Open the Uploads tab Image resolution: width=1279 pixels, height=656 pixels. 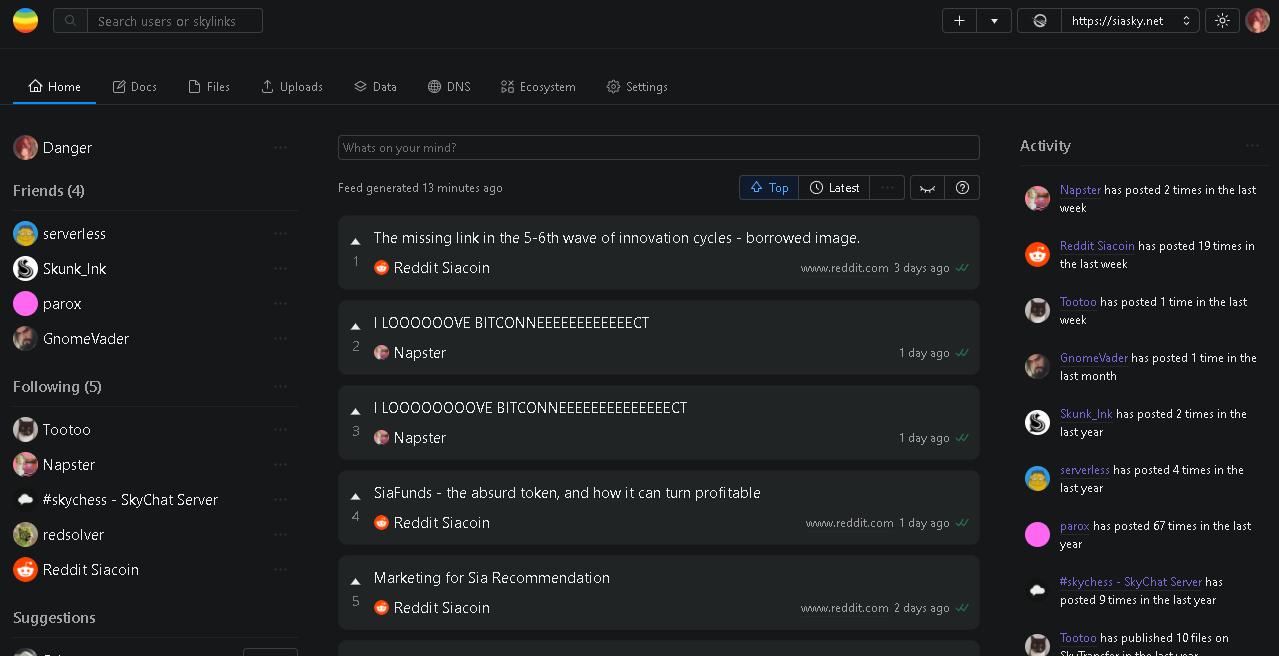(x=292, y=87)
